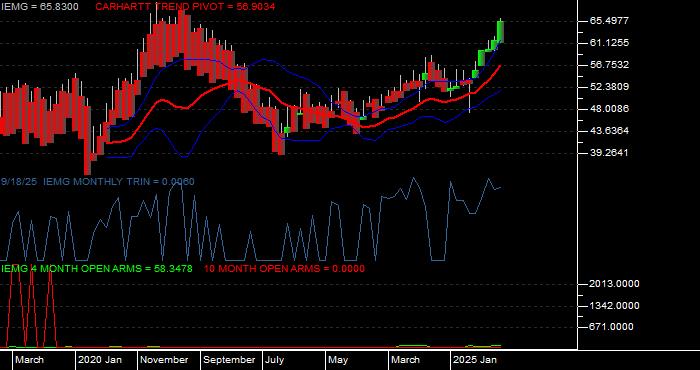Click the 2025 Jan date marker
This screenshot has width=700, height=370.
[475, 360]
